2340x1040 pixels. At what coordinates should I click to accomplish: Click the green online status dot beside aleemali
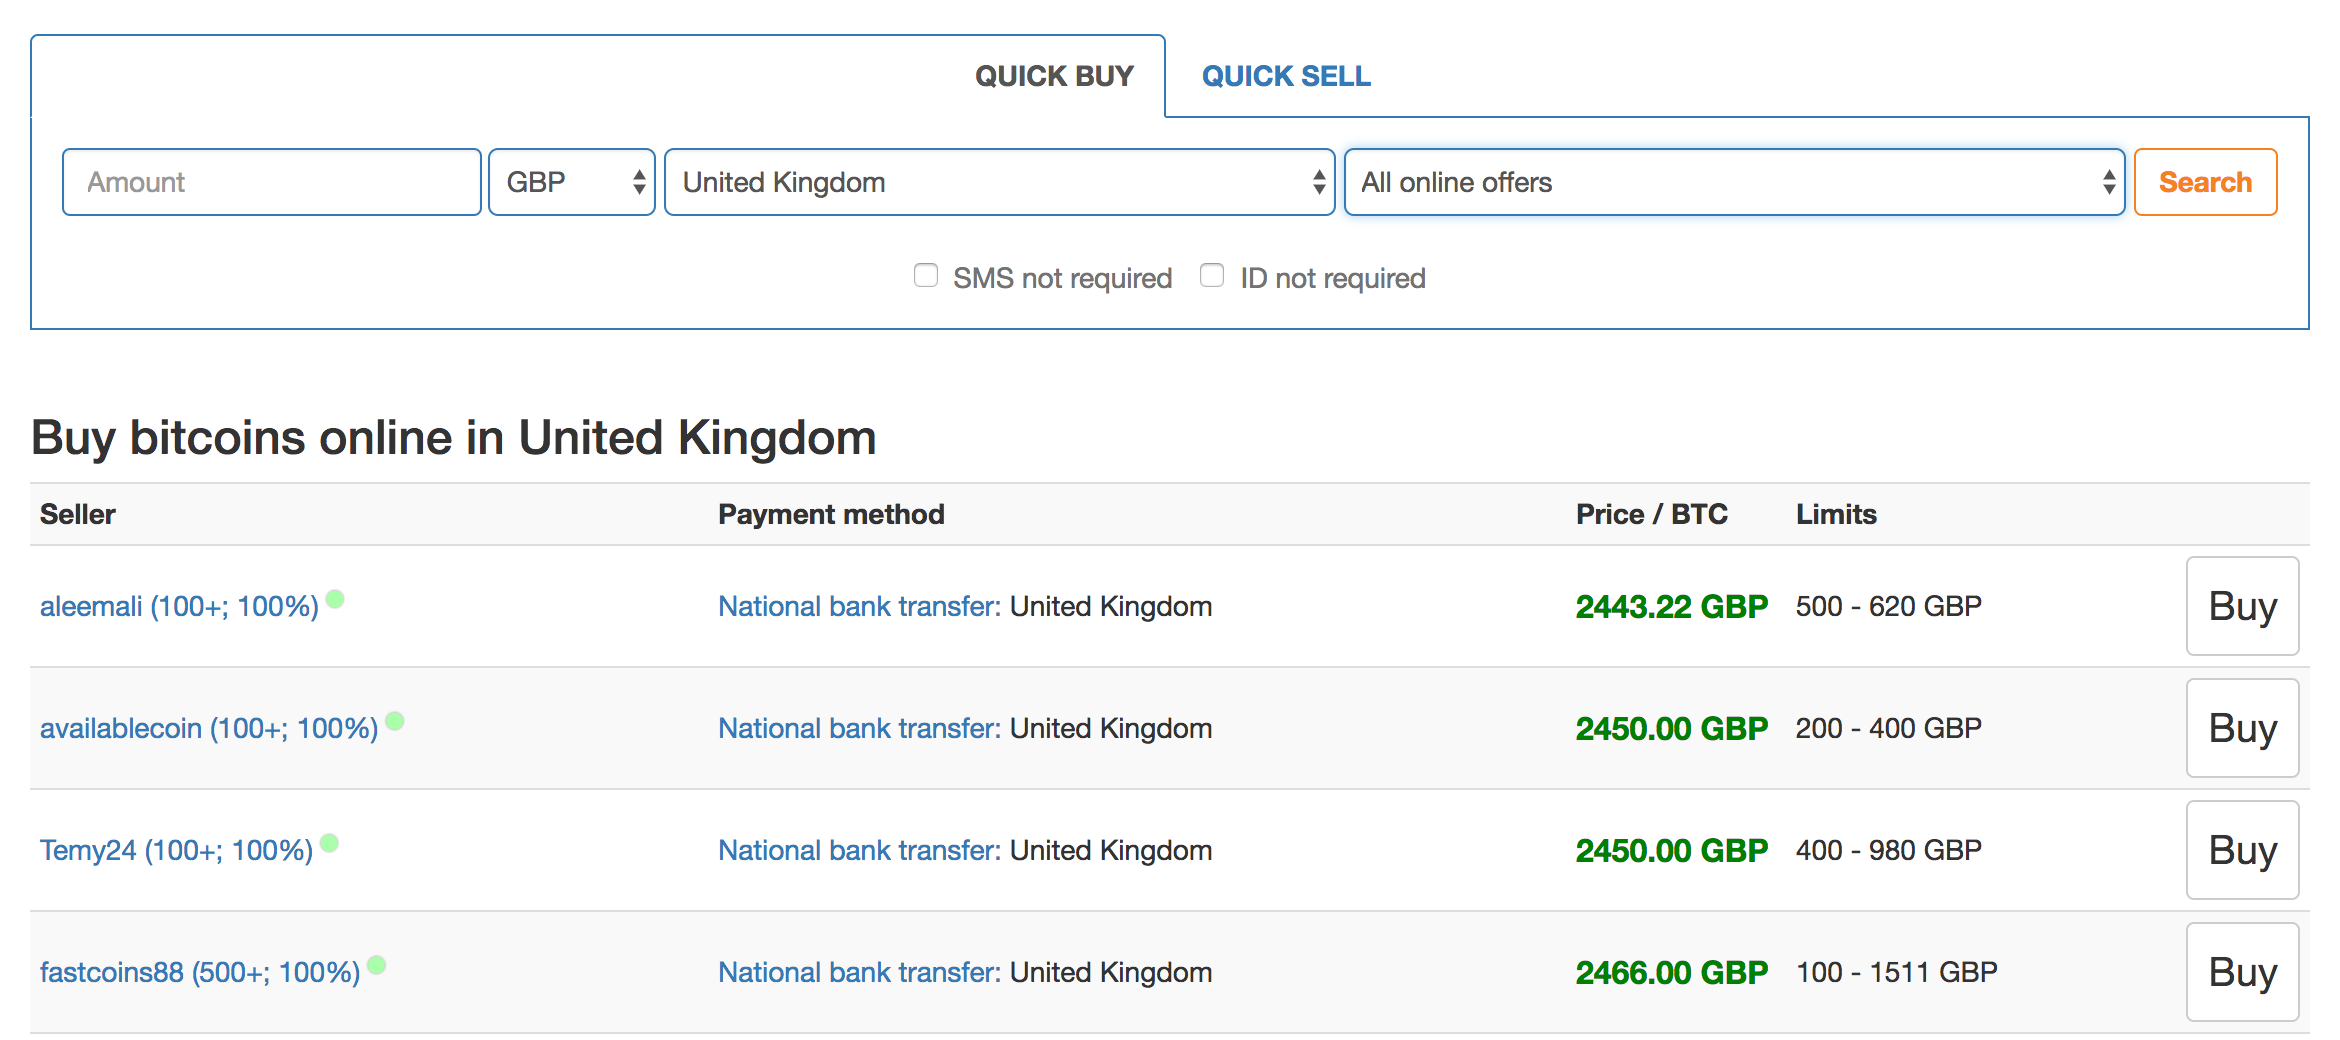pyautogui.click(x=338, y=601)
